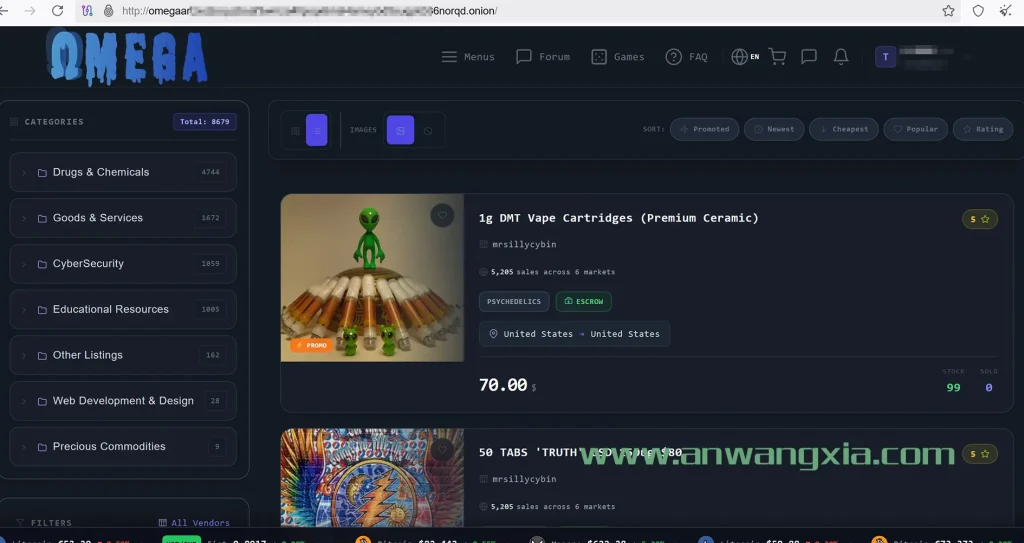Sort listings by Rating

point(983,129)
